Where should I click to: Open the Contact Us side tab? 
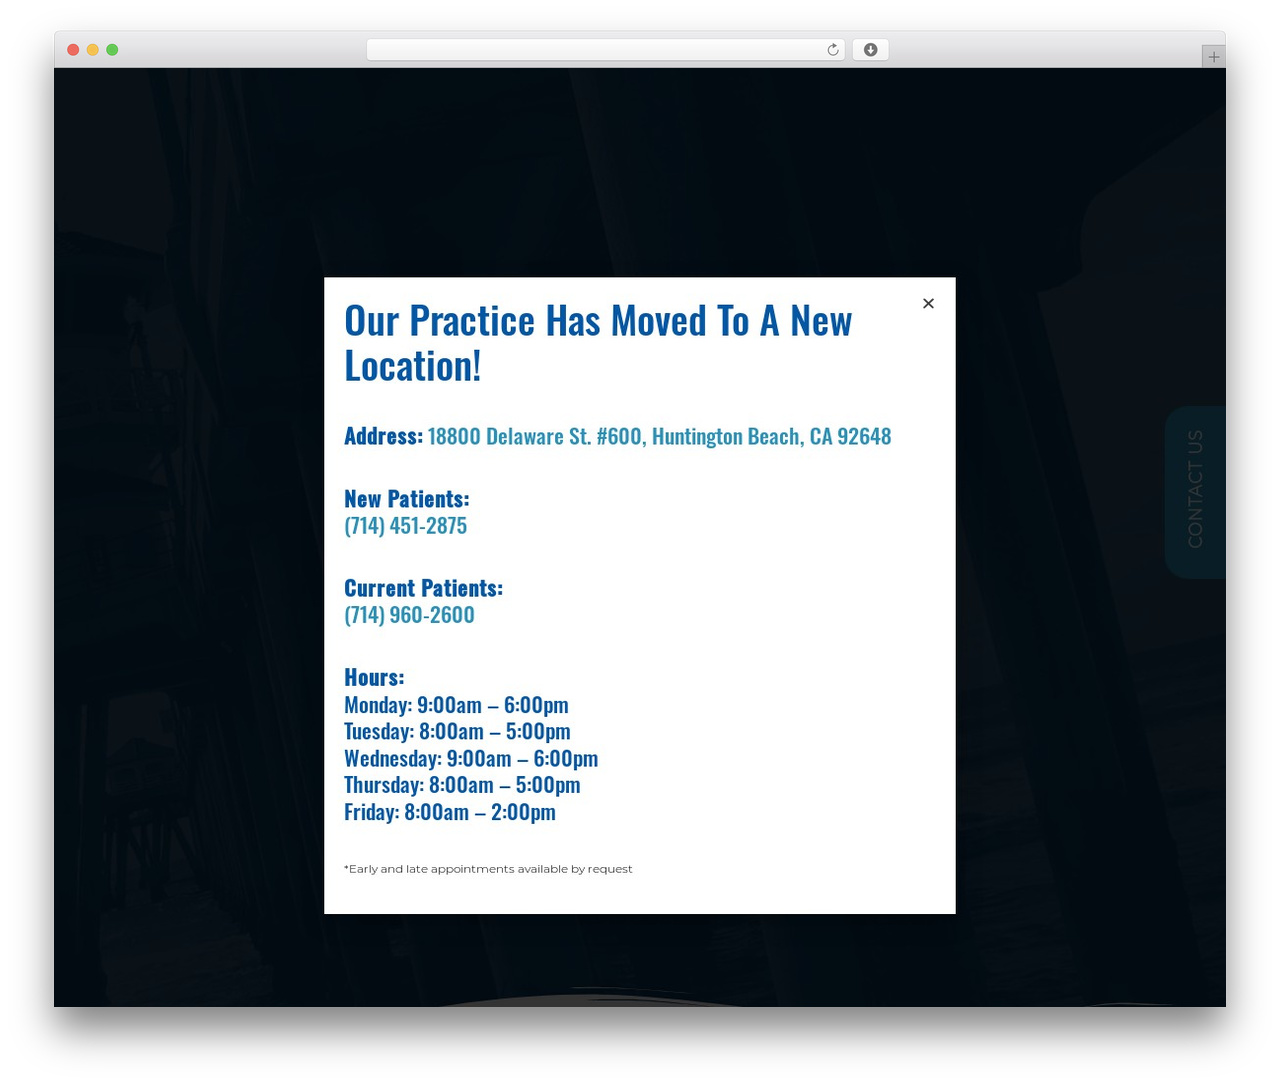[1195, 491]
